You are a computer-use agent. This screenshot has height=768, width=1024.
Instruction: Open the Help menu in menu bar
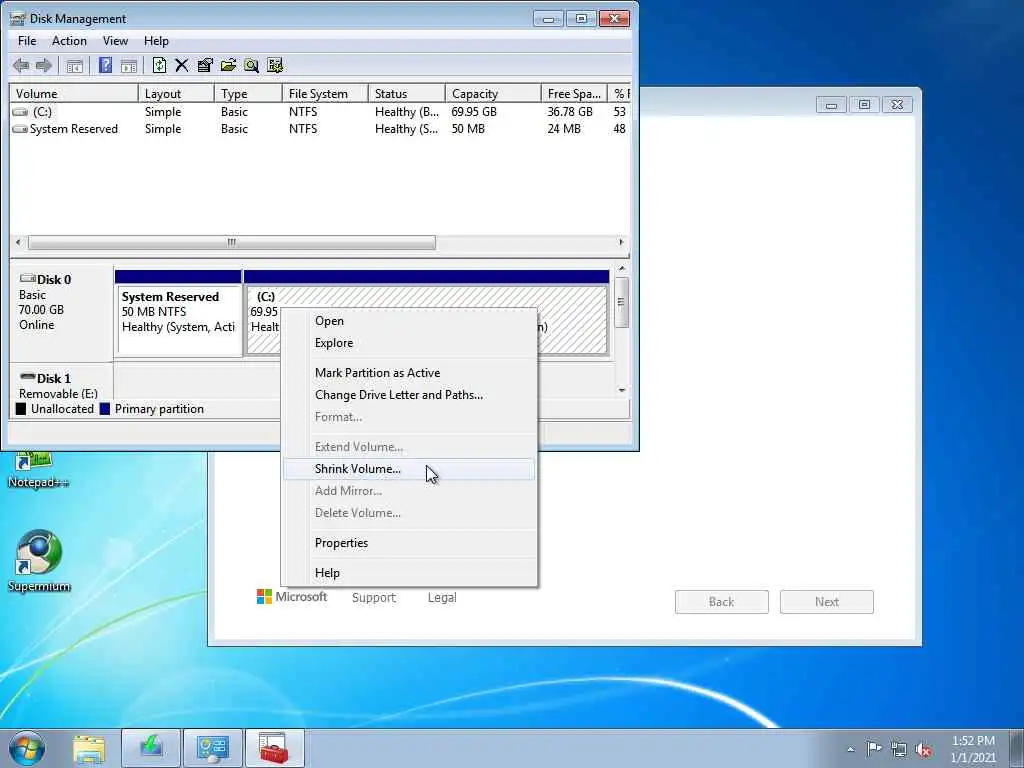156,40
